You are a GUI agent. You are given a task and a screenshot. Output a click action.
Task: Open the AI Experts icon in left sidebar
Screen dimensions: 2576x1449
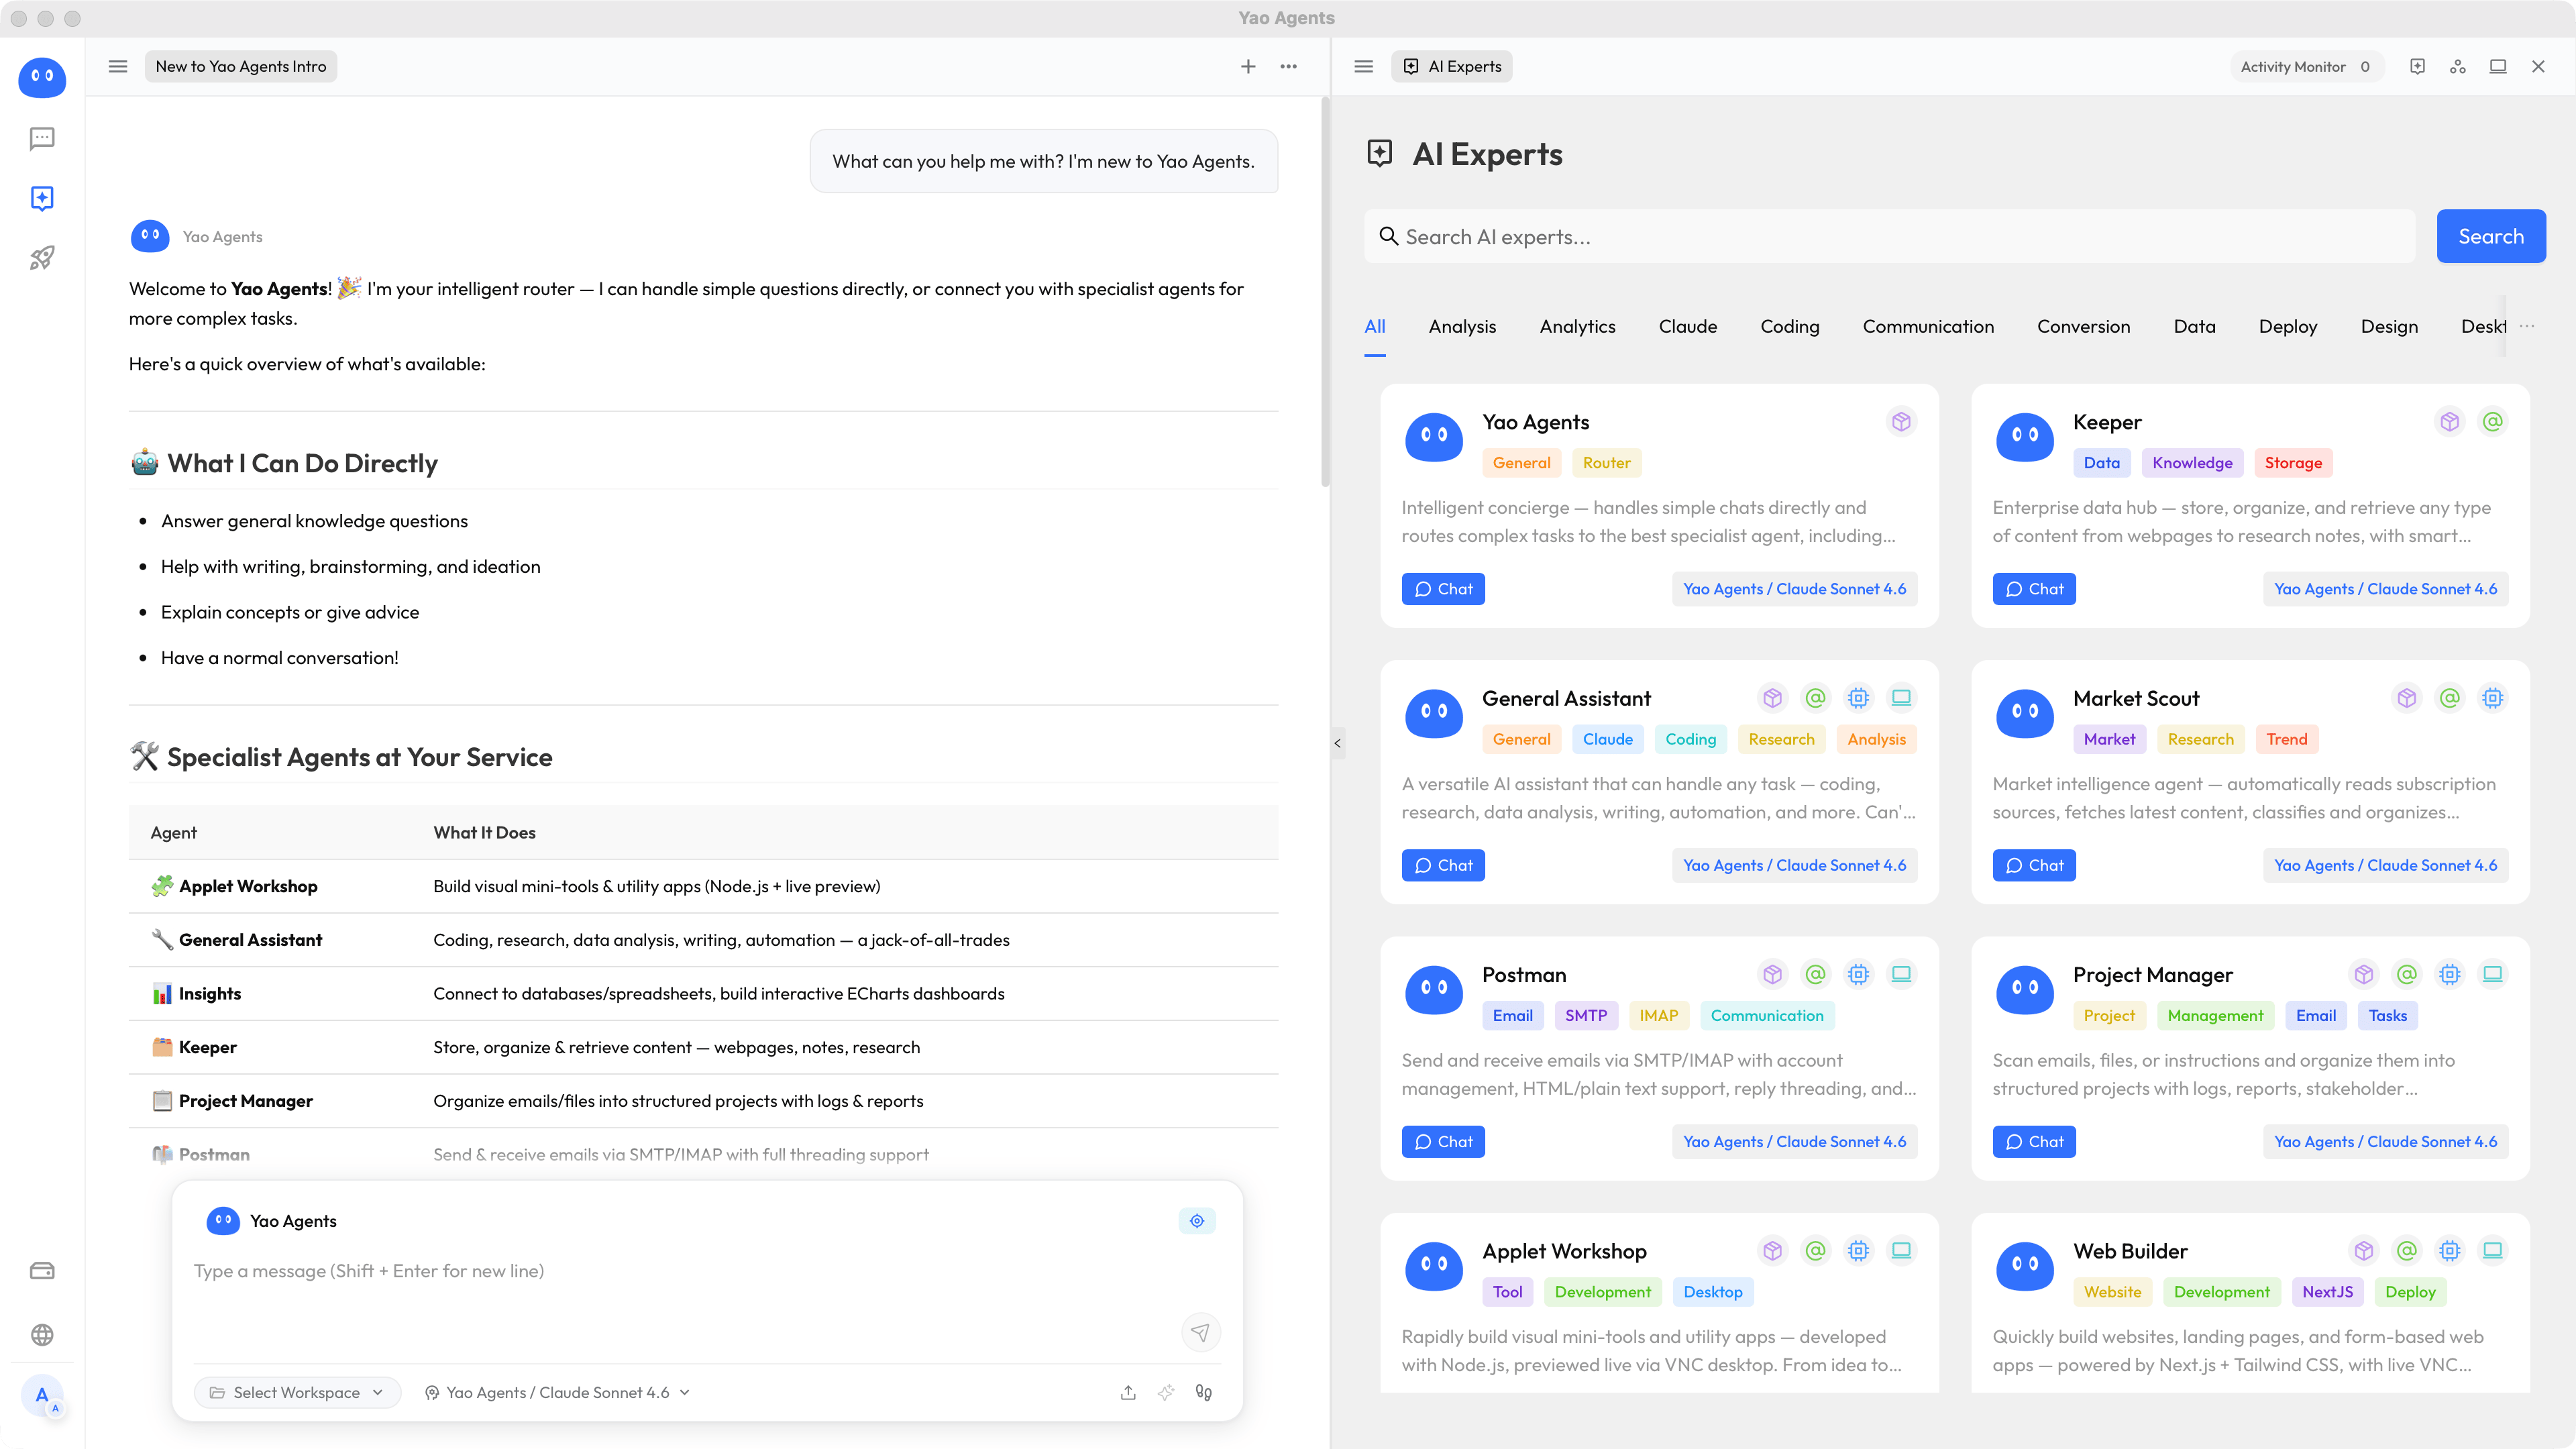(42, 198)
